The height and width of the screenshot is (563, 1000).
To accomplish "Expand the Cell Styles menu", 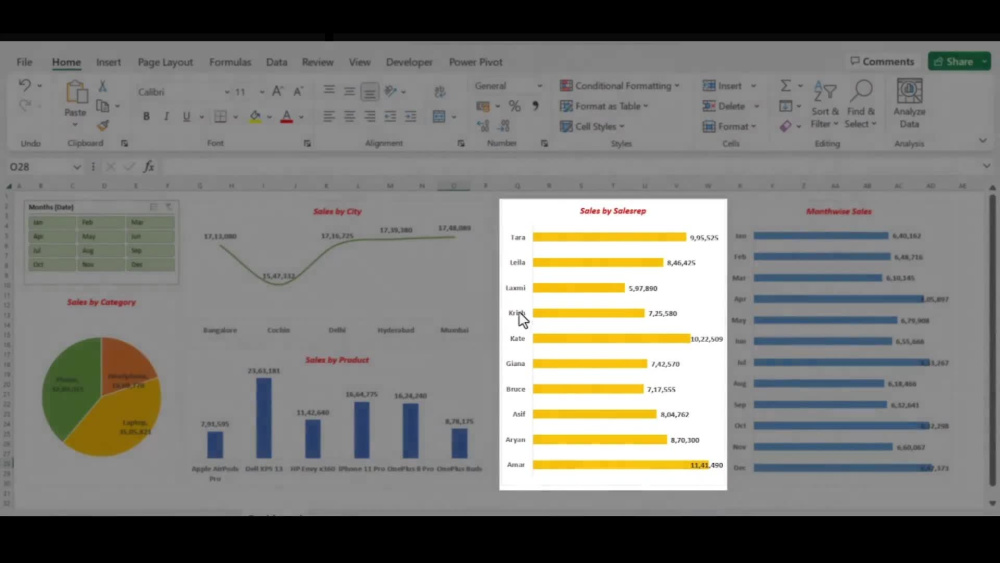I will click(x=592, y=126).
